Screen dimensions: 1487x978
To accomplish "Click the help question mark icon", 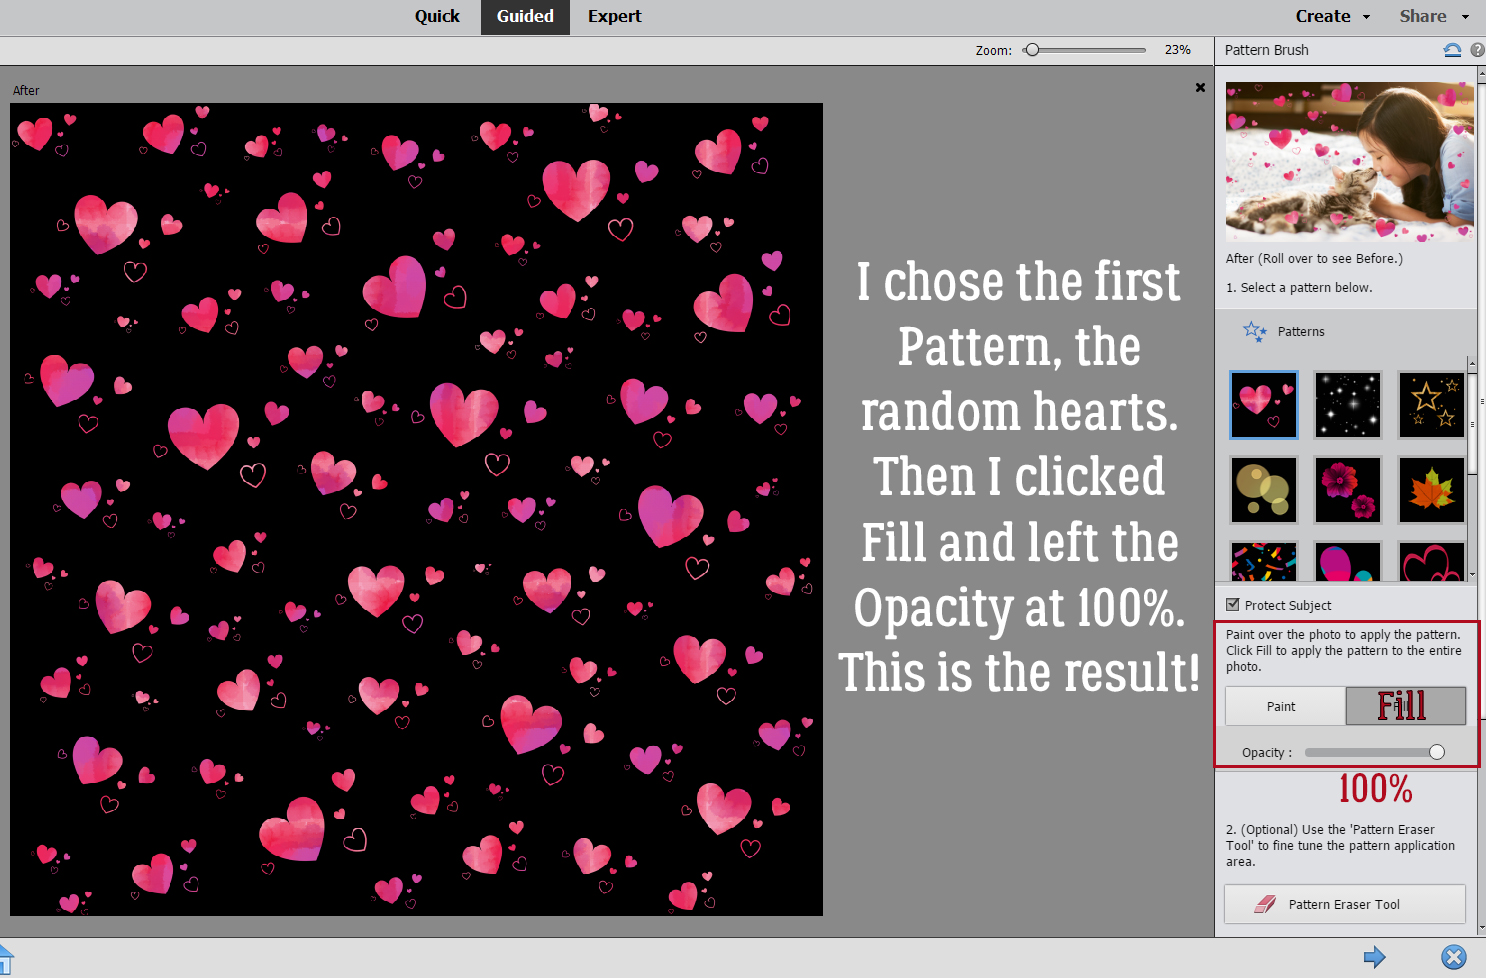I will tap(1477, 50).
